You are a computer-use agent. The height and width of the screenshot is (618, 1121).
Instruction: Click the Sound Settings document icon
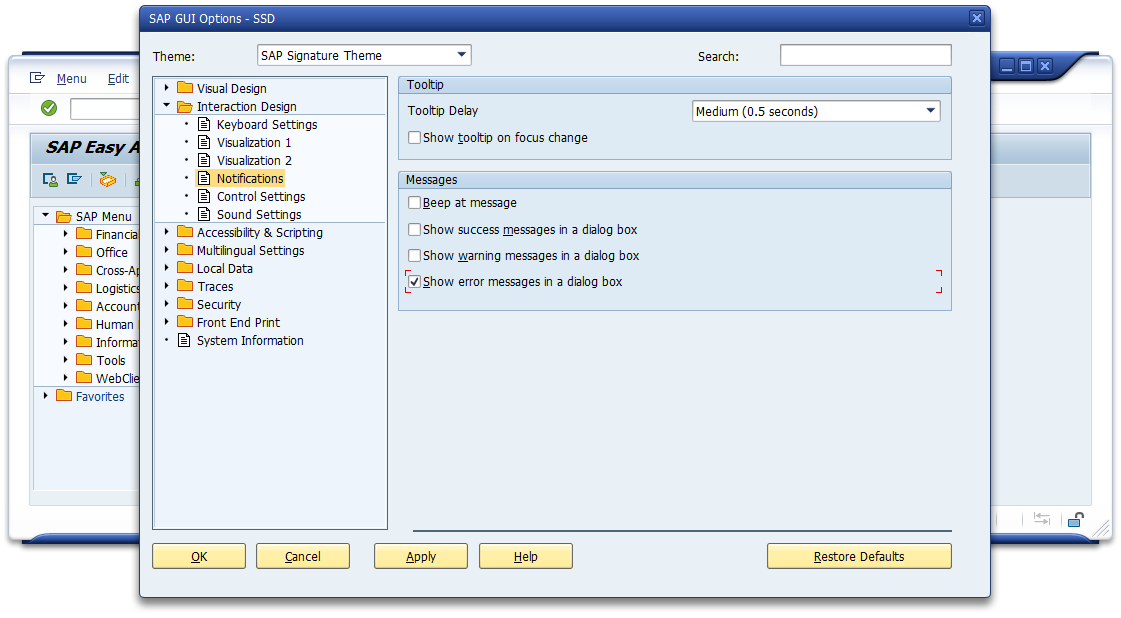tap(204, 214)
